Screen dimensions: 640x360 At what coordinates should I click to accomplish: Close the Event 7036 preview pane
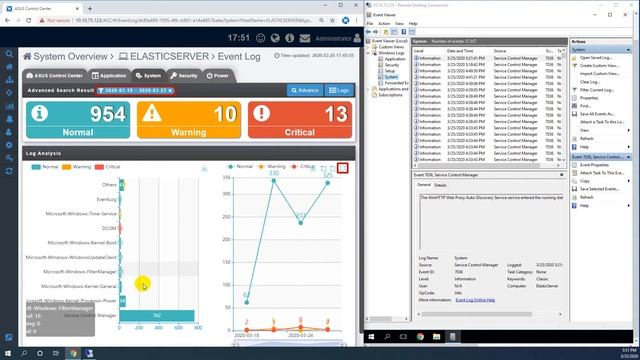(562, 175)
